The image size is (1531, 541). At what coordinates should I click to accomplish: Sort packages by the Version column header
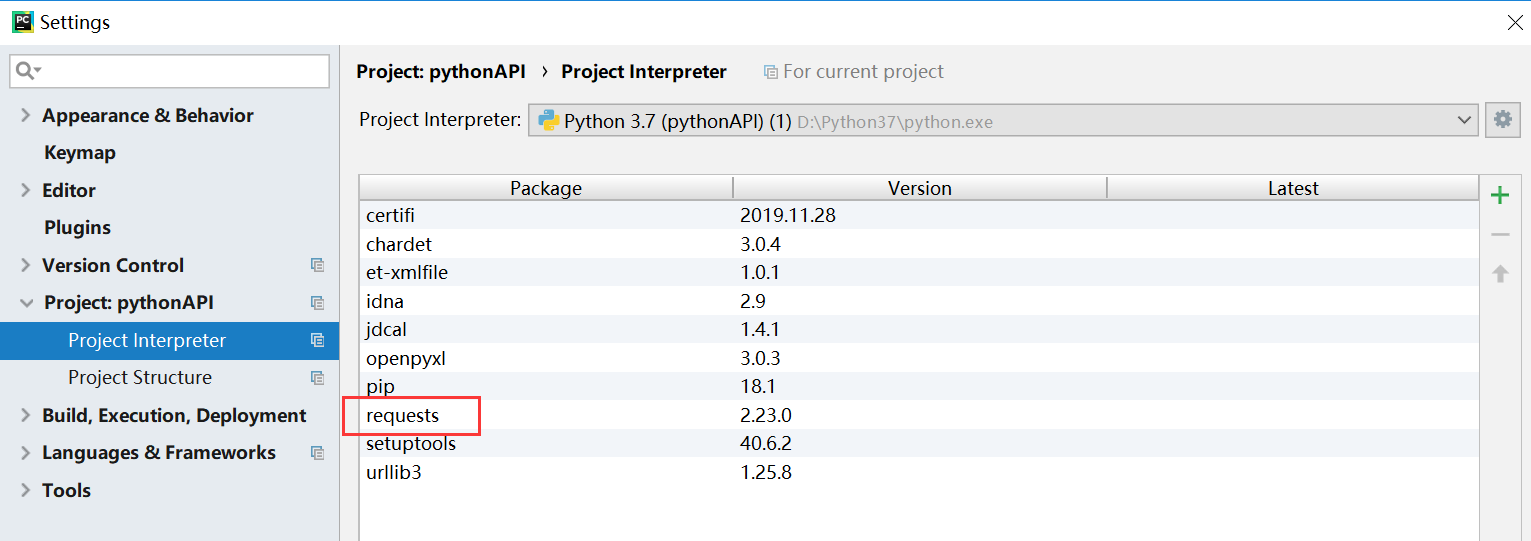coord(919,188)
